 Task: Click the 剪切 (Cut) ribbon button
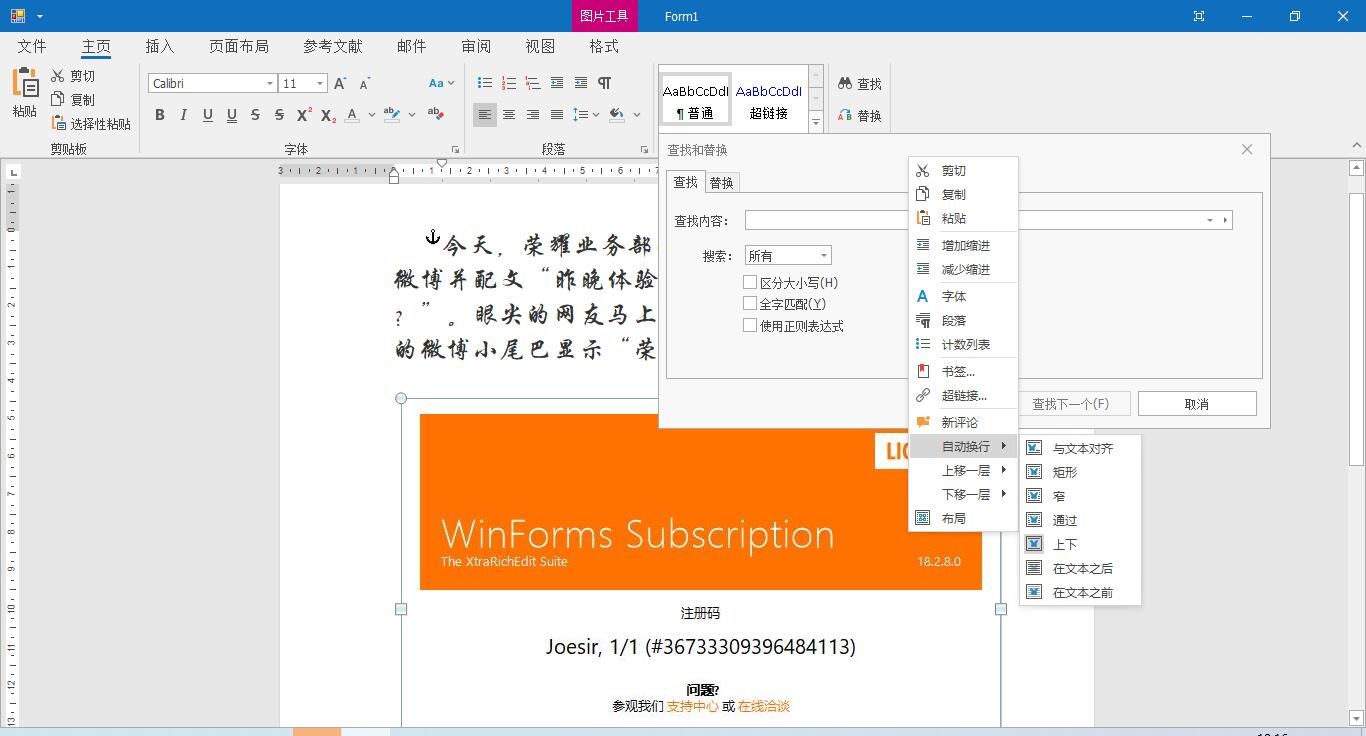(x=73, y=76)
